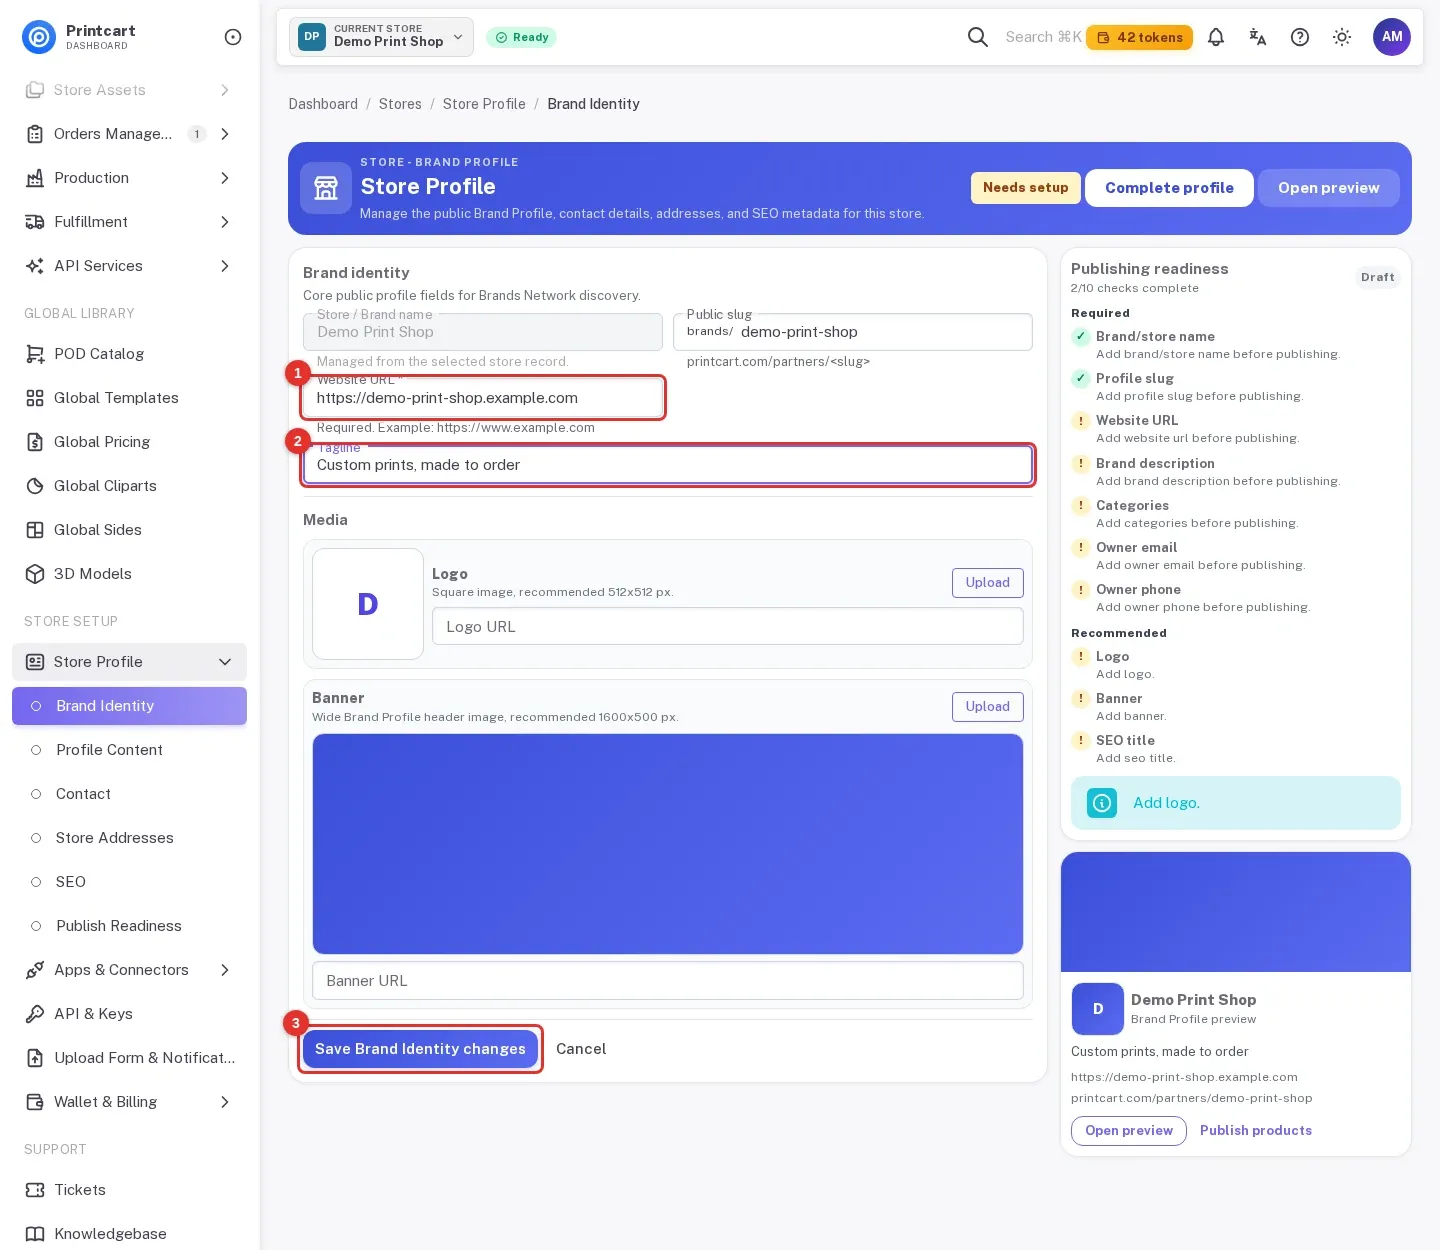The height and width of the screenshot is (1250, 1440).
Task: Toggle the light/dark theme sun icon
Action: click(x=1342, y=37)
